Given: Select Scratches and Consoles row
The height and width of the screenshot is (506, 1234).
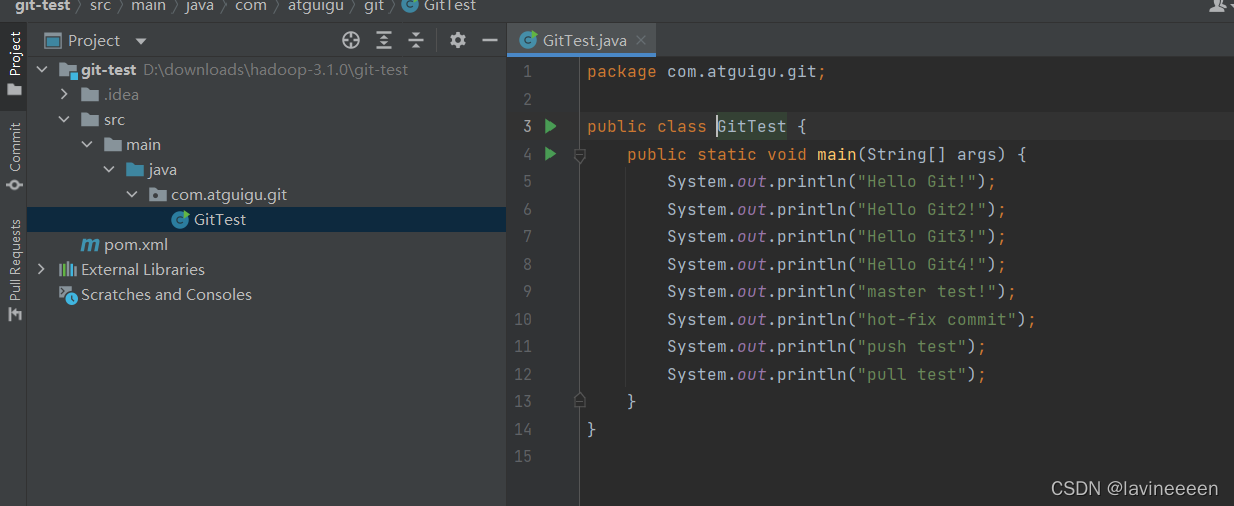Looking at the screenshot, I should [x=266, y=295].
